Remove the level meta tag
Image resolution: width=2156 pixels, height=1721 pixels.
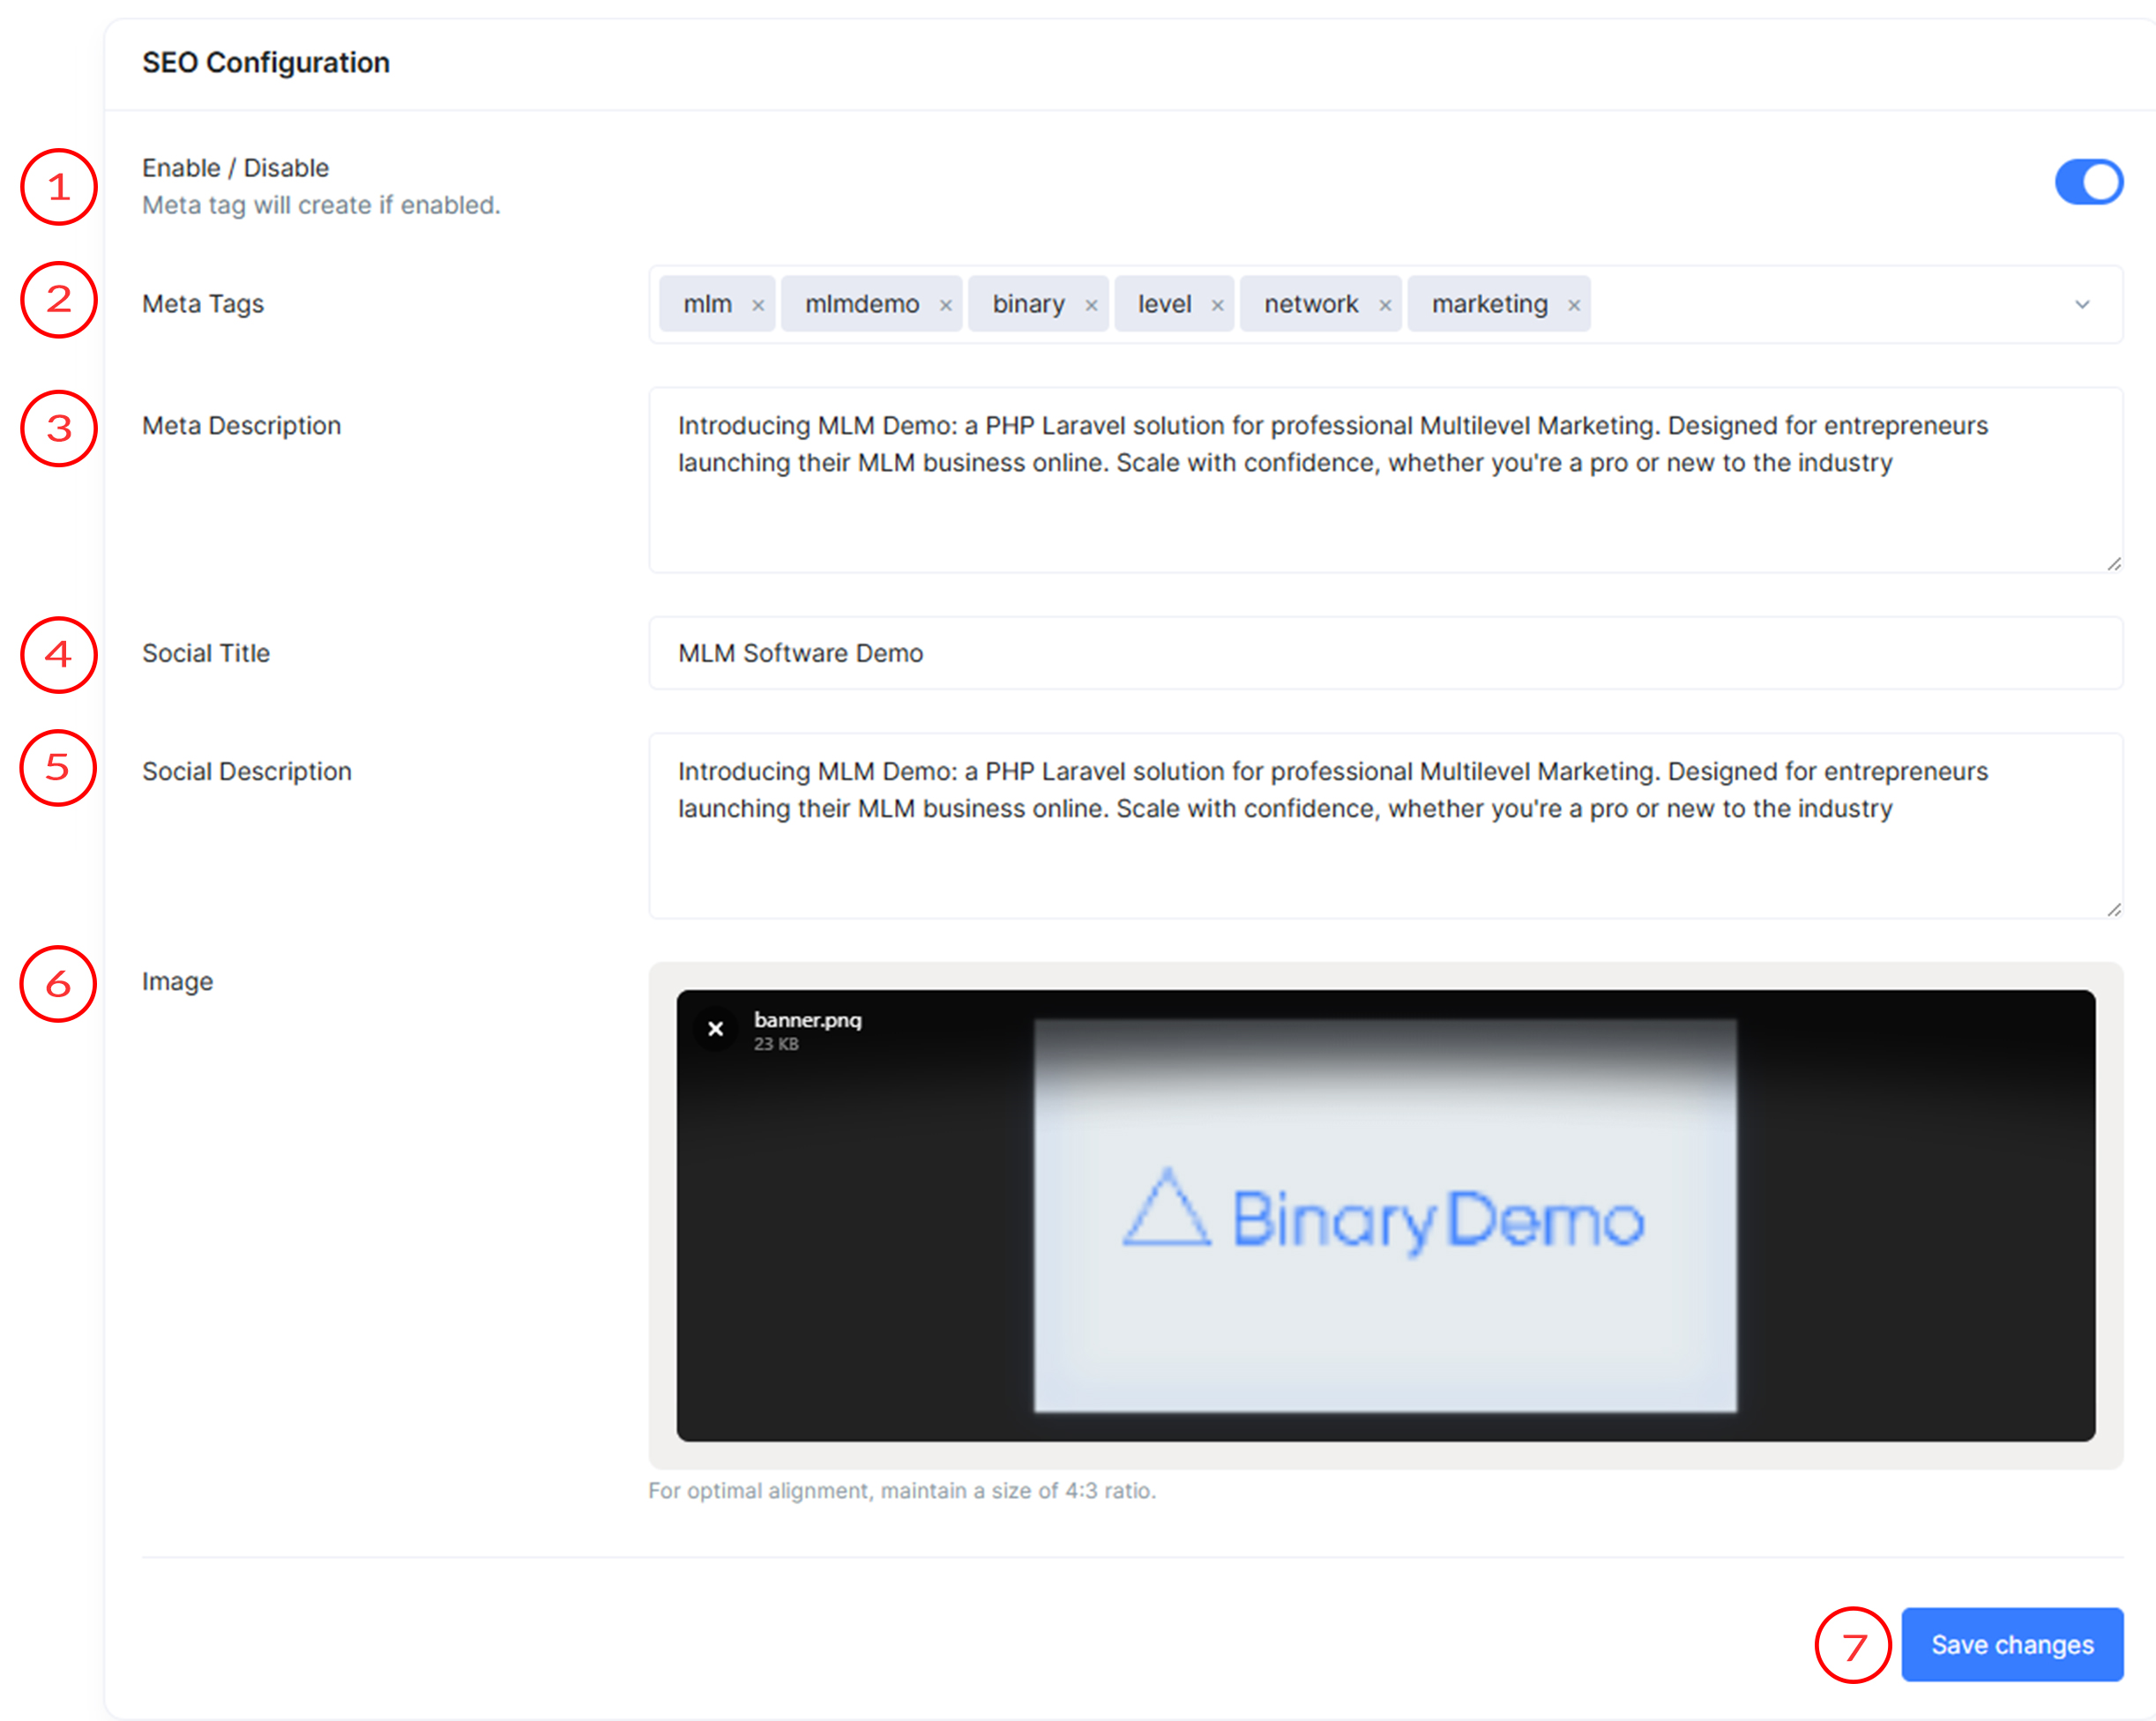coord(1217,305)
